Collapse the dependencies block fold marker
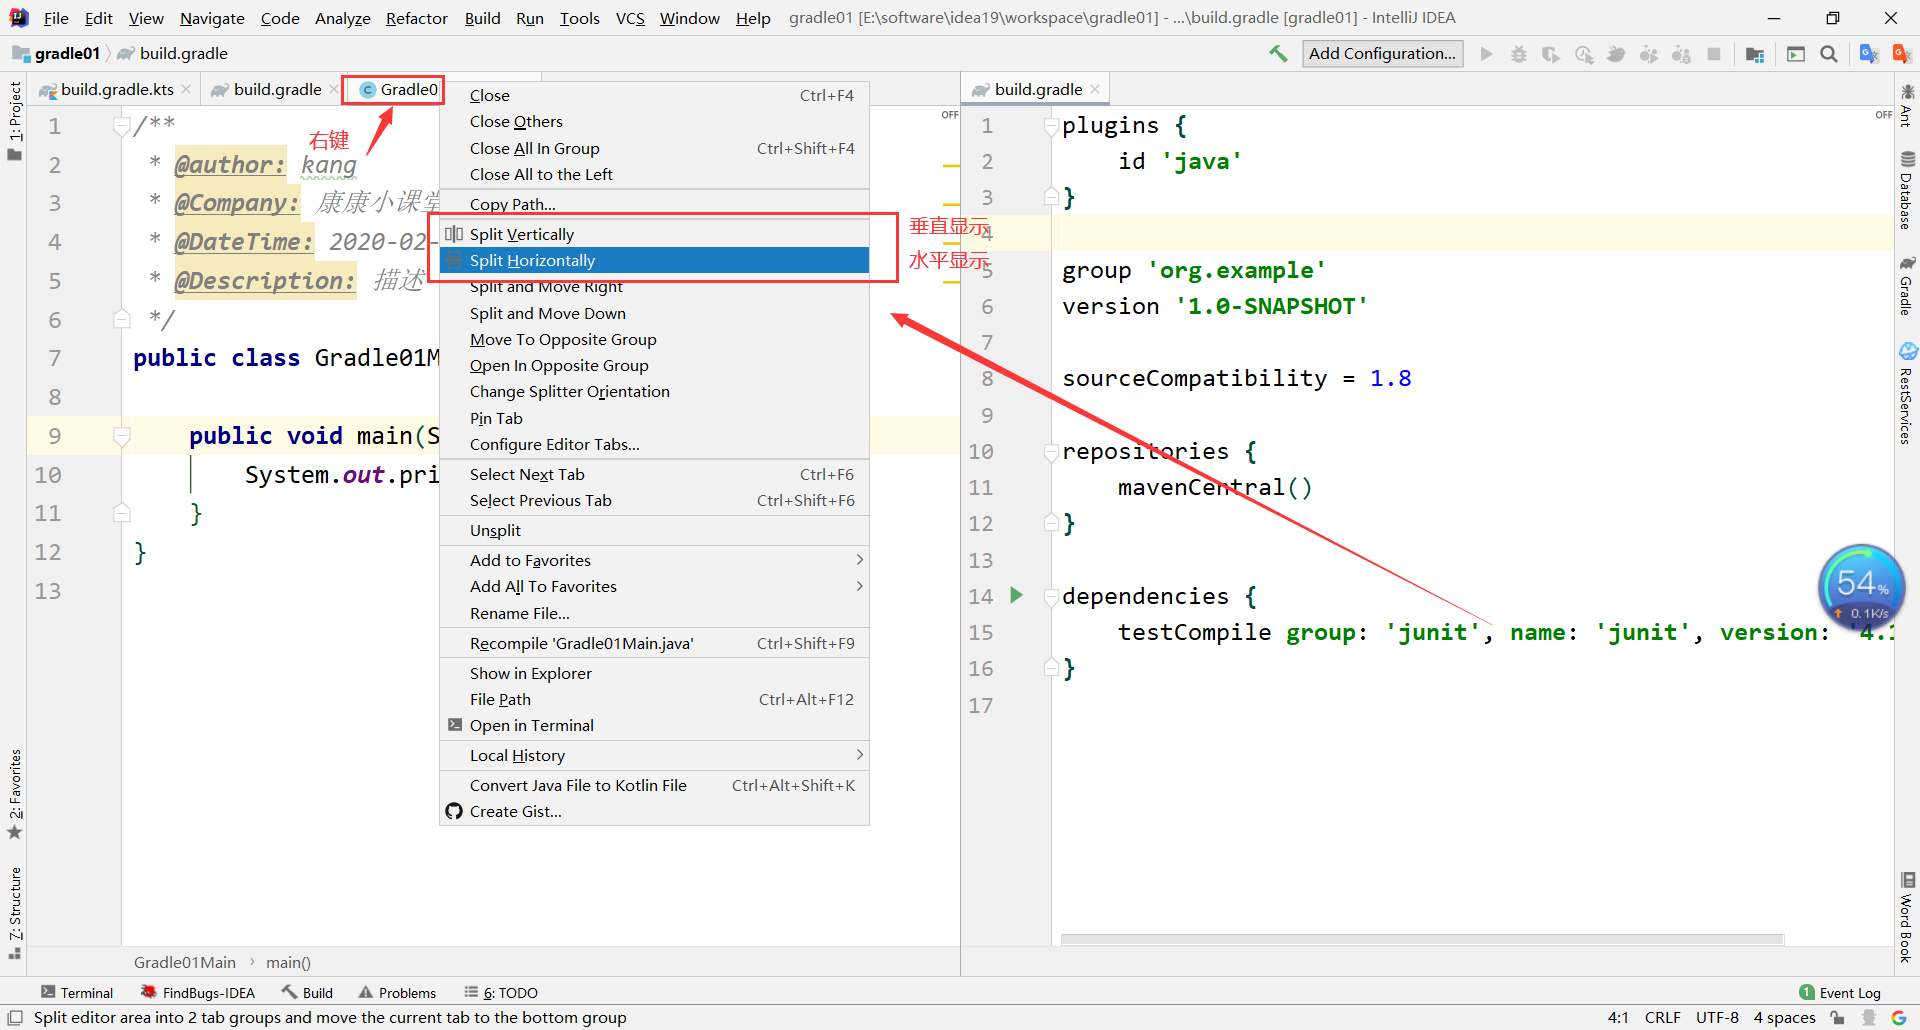Image resolution: width=1920 pixels, height=1030 pixels. [1051, 597]
